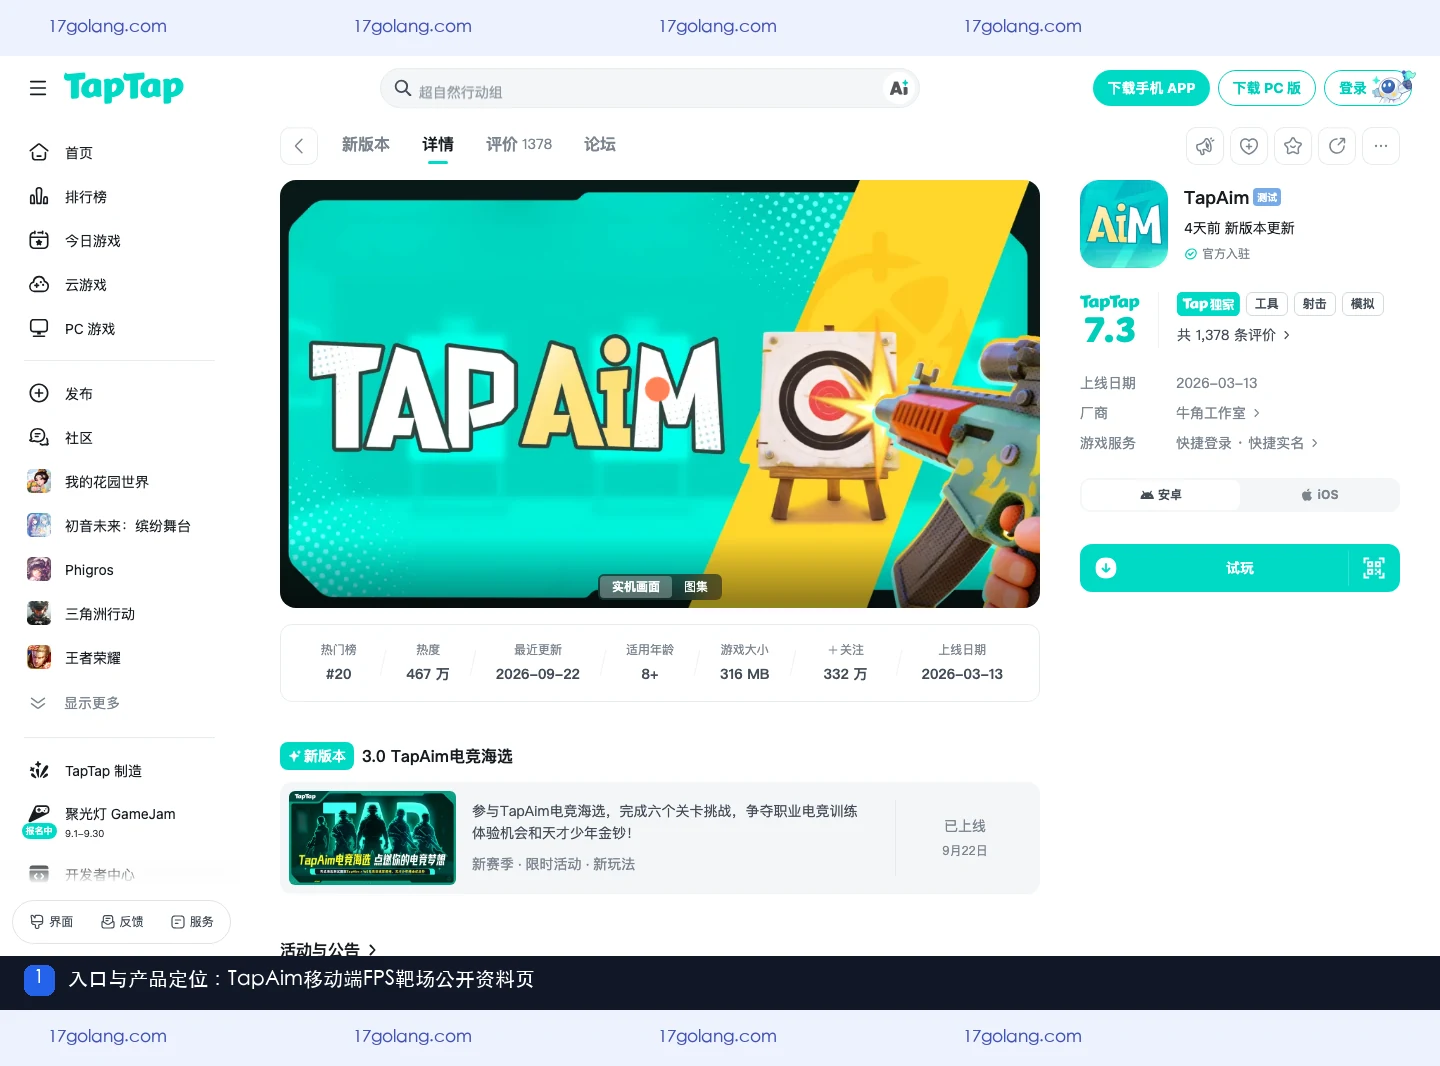Open developer 牛角工作室 chevron link
This screenshot has height=1066, width=1440.
pyautogui.click(x=1218, y=413)
